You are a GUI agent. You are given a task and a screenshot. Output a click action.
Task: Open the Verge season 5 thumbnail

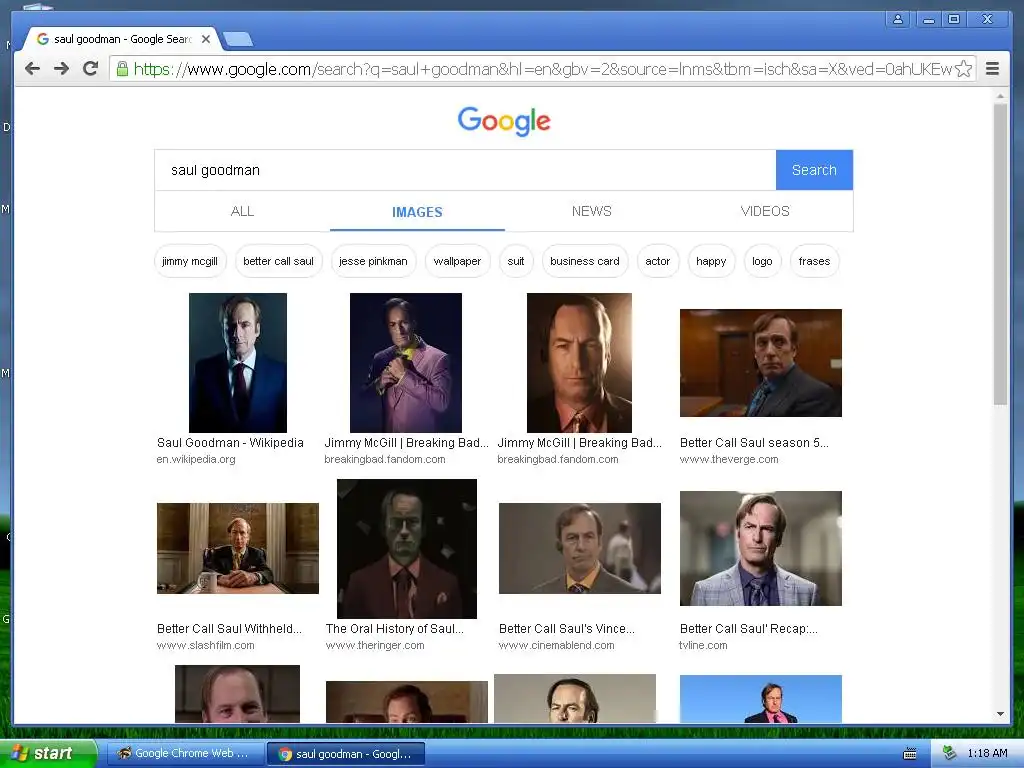click(761, 363)
